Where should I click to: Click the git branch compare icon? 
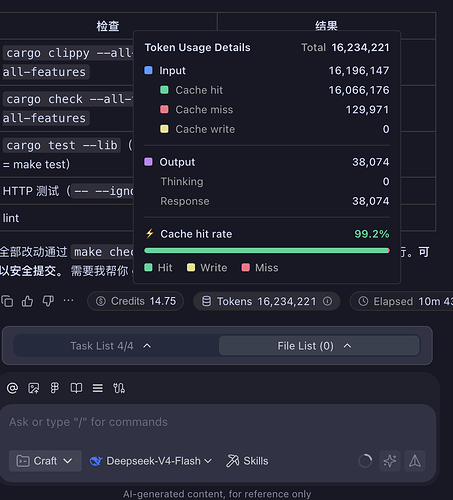119,388
